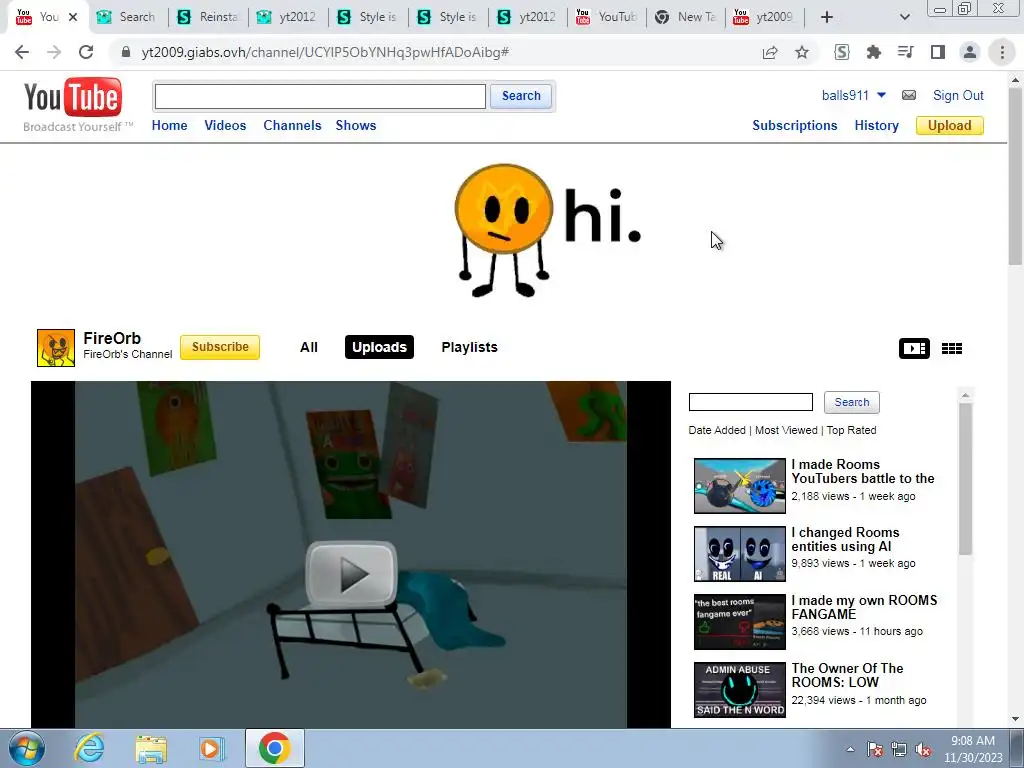Screen dimensions: 1024x768
Task: Open the inbox envelope icon
Action: (x=908, y=95)
